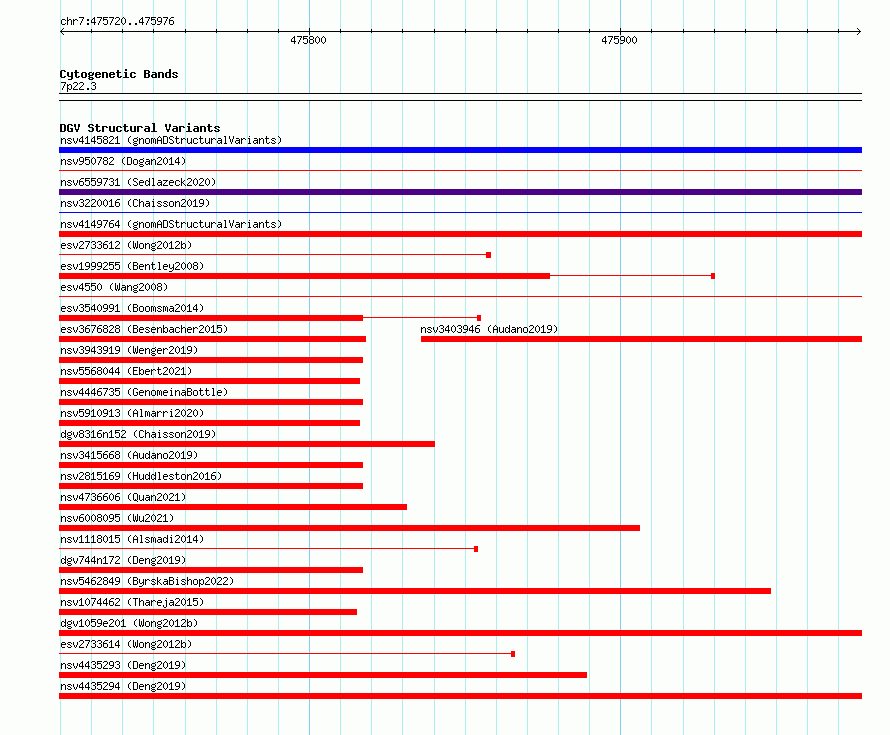The width and height of the screenshot is (890, 735).
Task: Open the nsv5462849 (ByrskaBishop2022) label
Action: pos(147,581)
